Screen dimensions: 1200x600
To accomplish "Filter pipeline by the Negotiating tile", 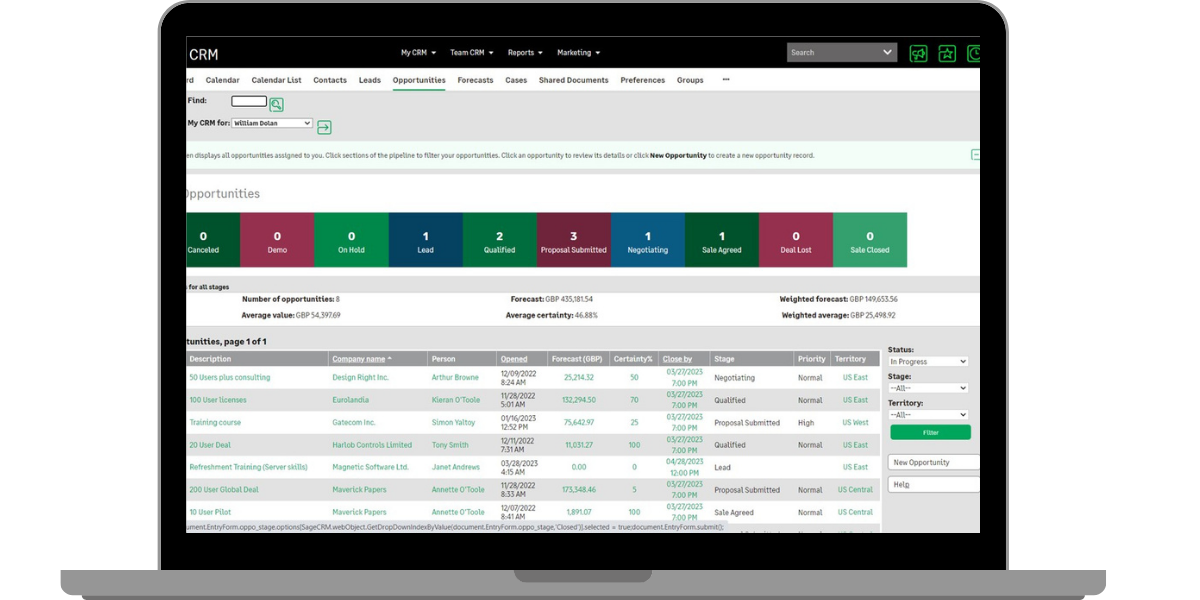I will pos(647,240).
